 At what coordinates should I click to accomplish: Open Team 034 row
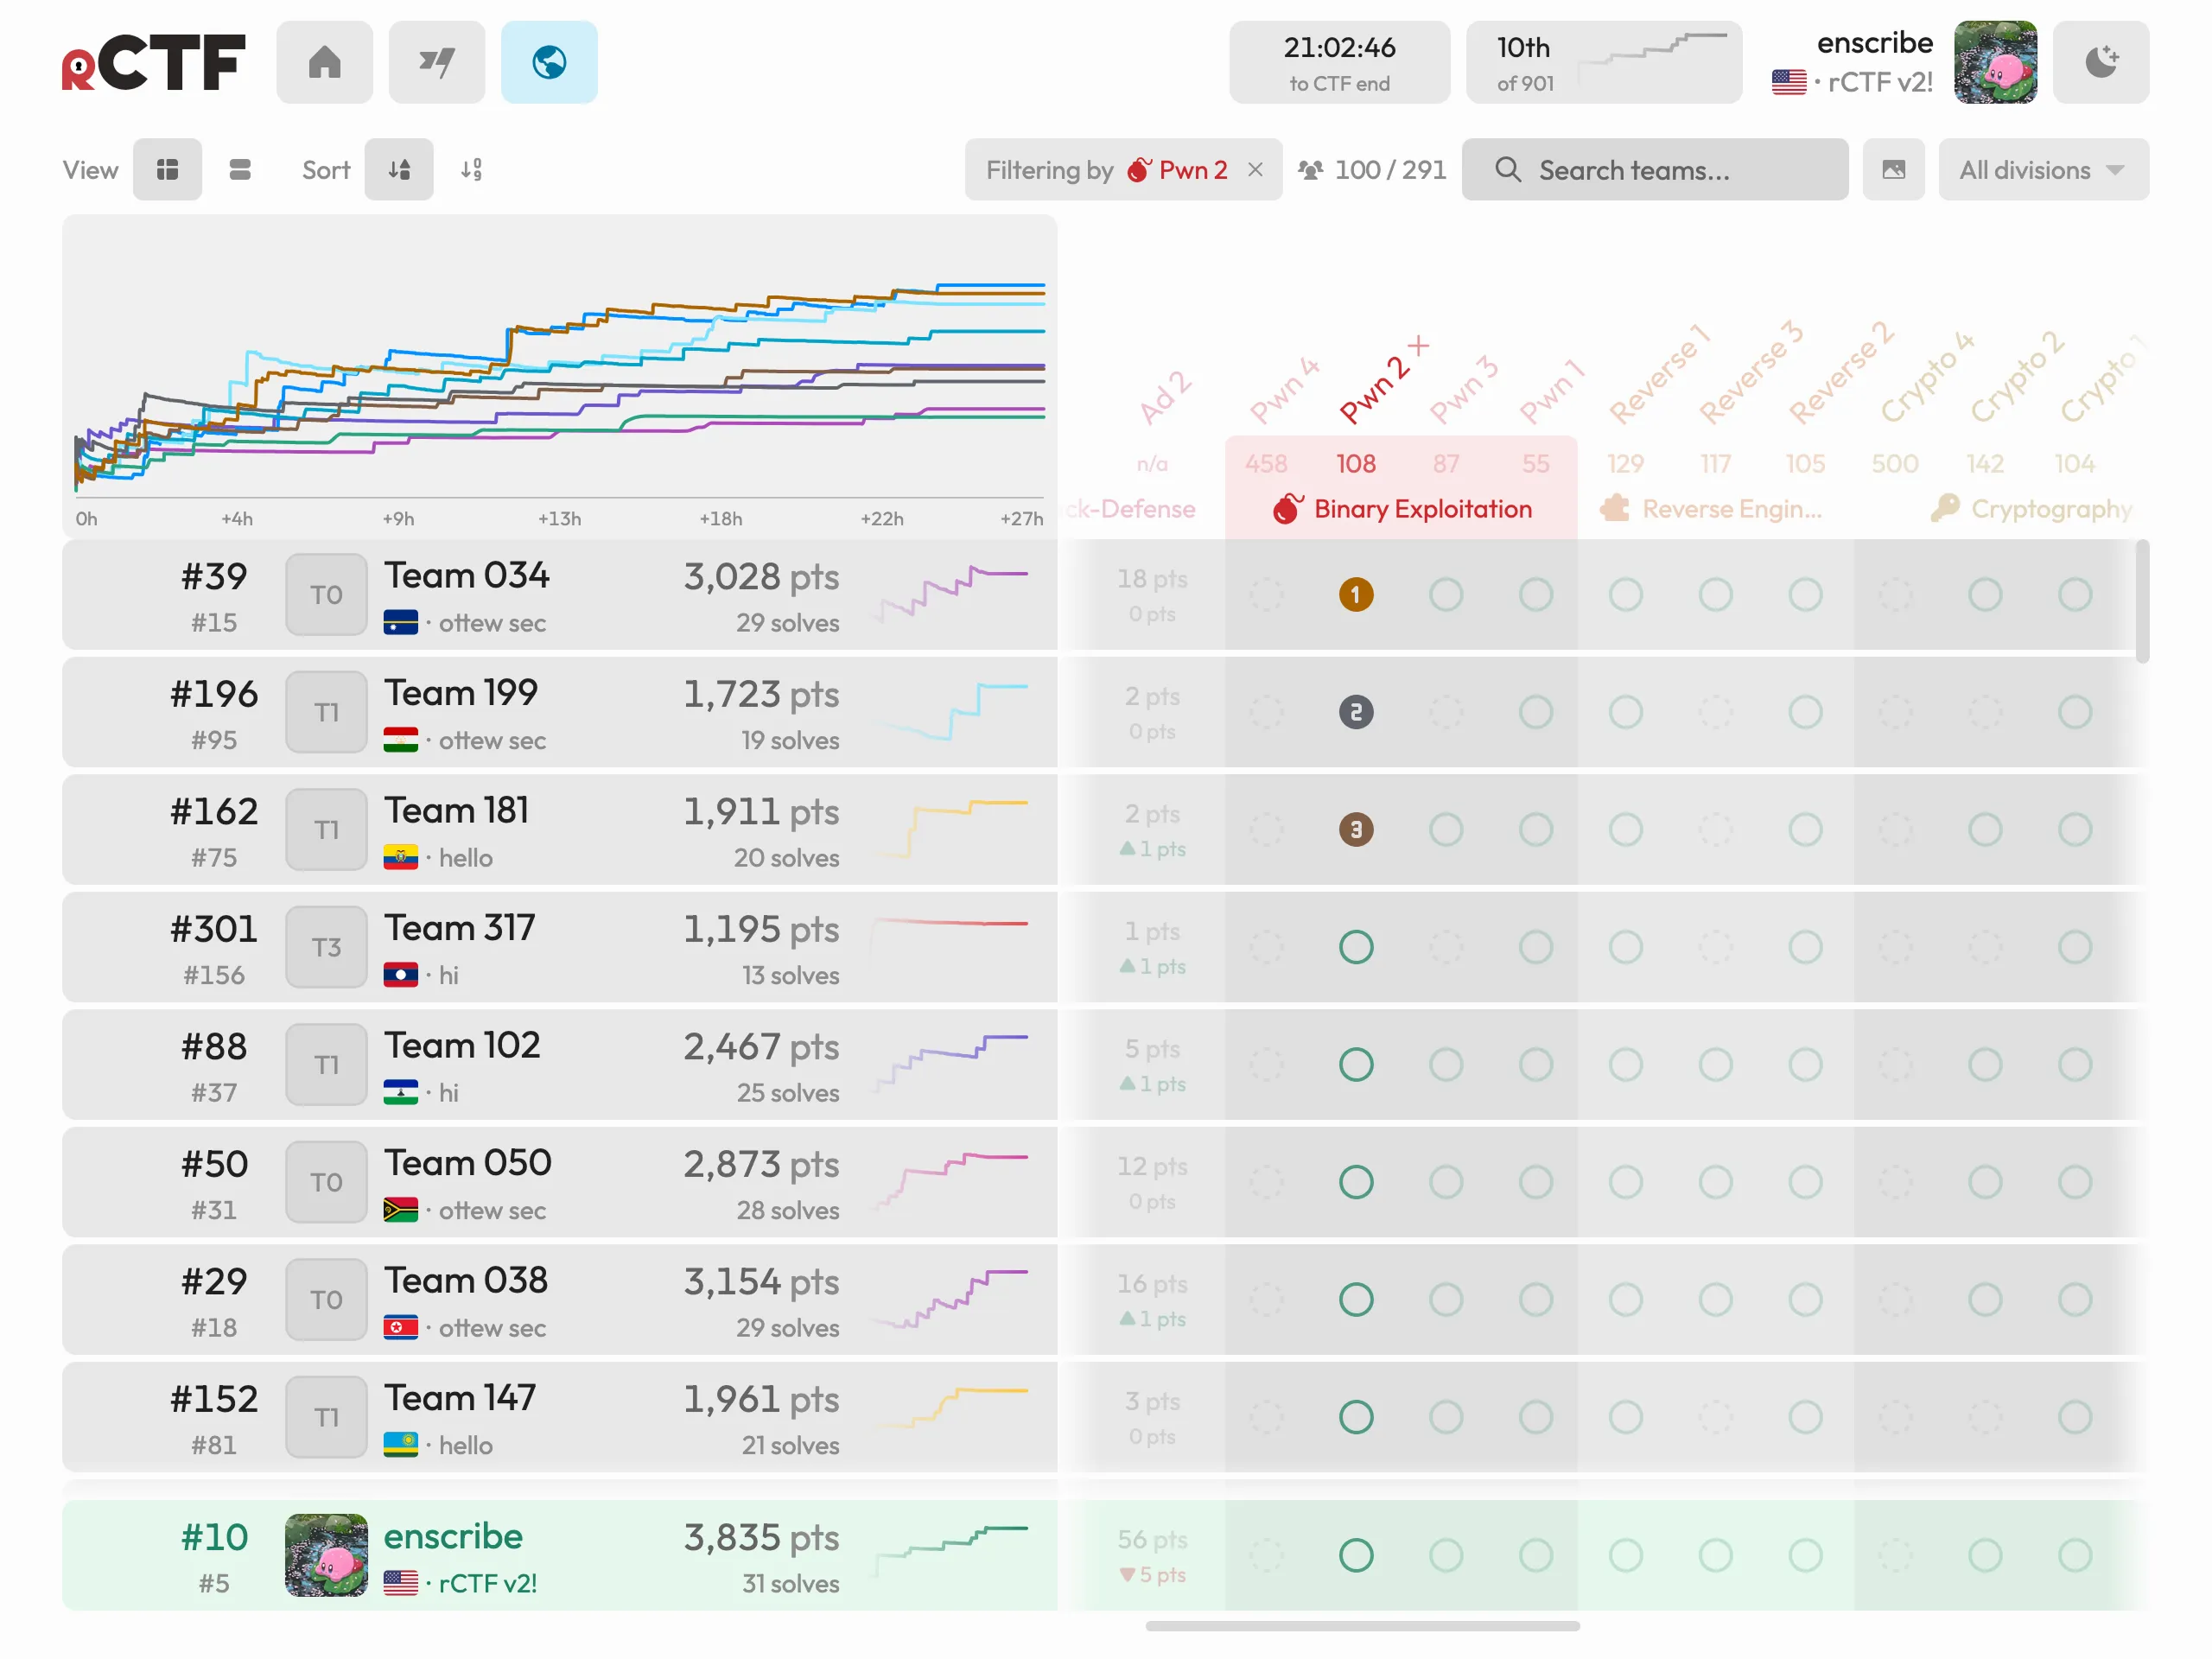[560, 595]
